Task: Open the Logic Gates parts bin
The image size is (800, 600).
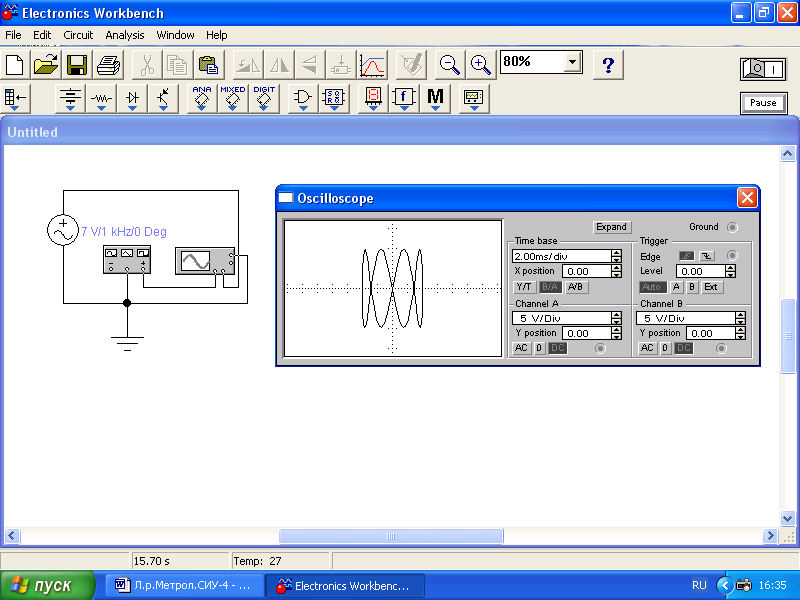Action: coord(303,97)
